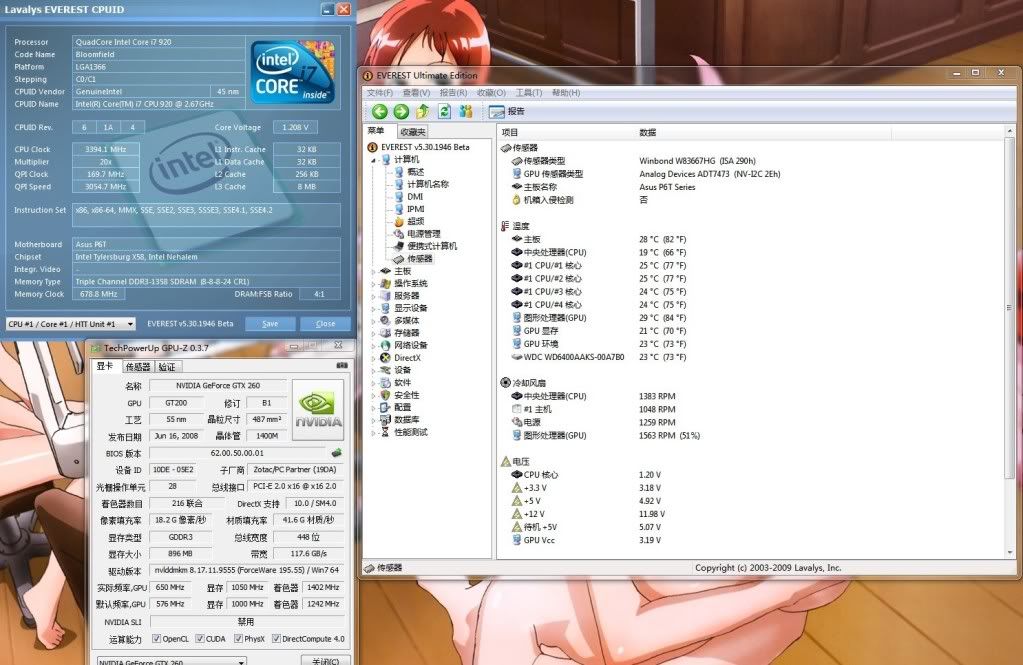Open the CPU #1 / Core #1 dropdown

point(71,324)
